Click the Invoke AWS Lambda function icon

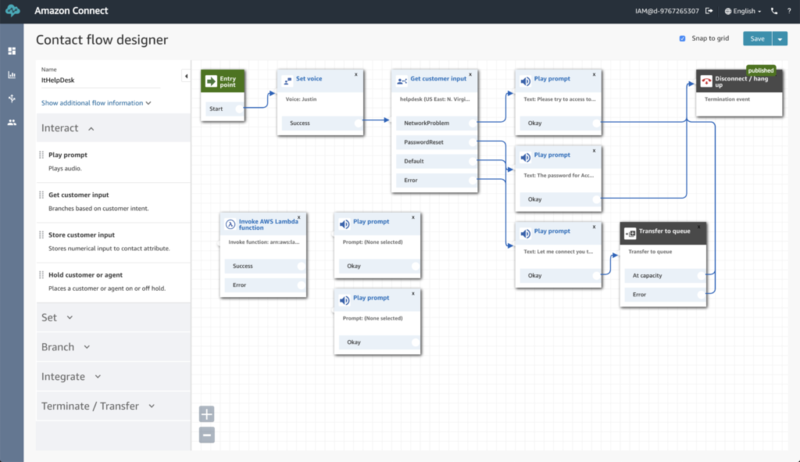(x=231, y=224)
